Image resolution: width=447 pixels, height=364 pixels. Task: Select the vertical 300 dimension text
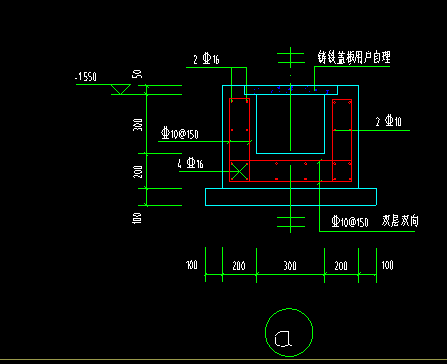point(138,125)
